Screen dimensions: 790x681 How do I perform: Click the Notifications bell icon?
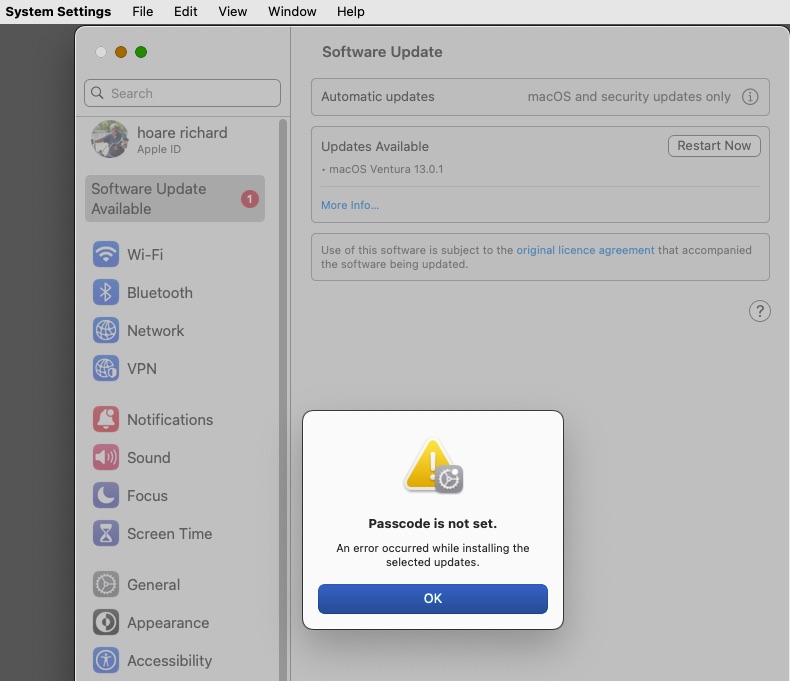[106, 419]
